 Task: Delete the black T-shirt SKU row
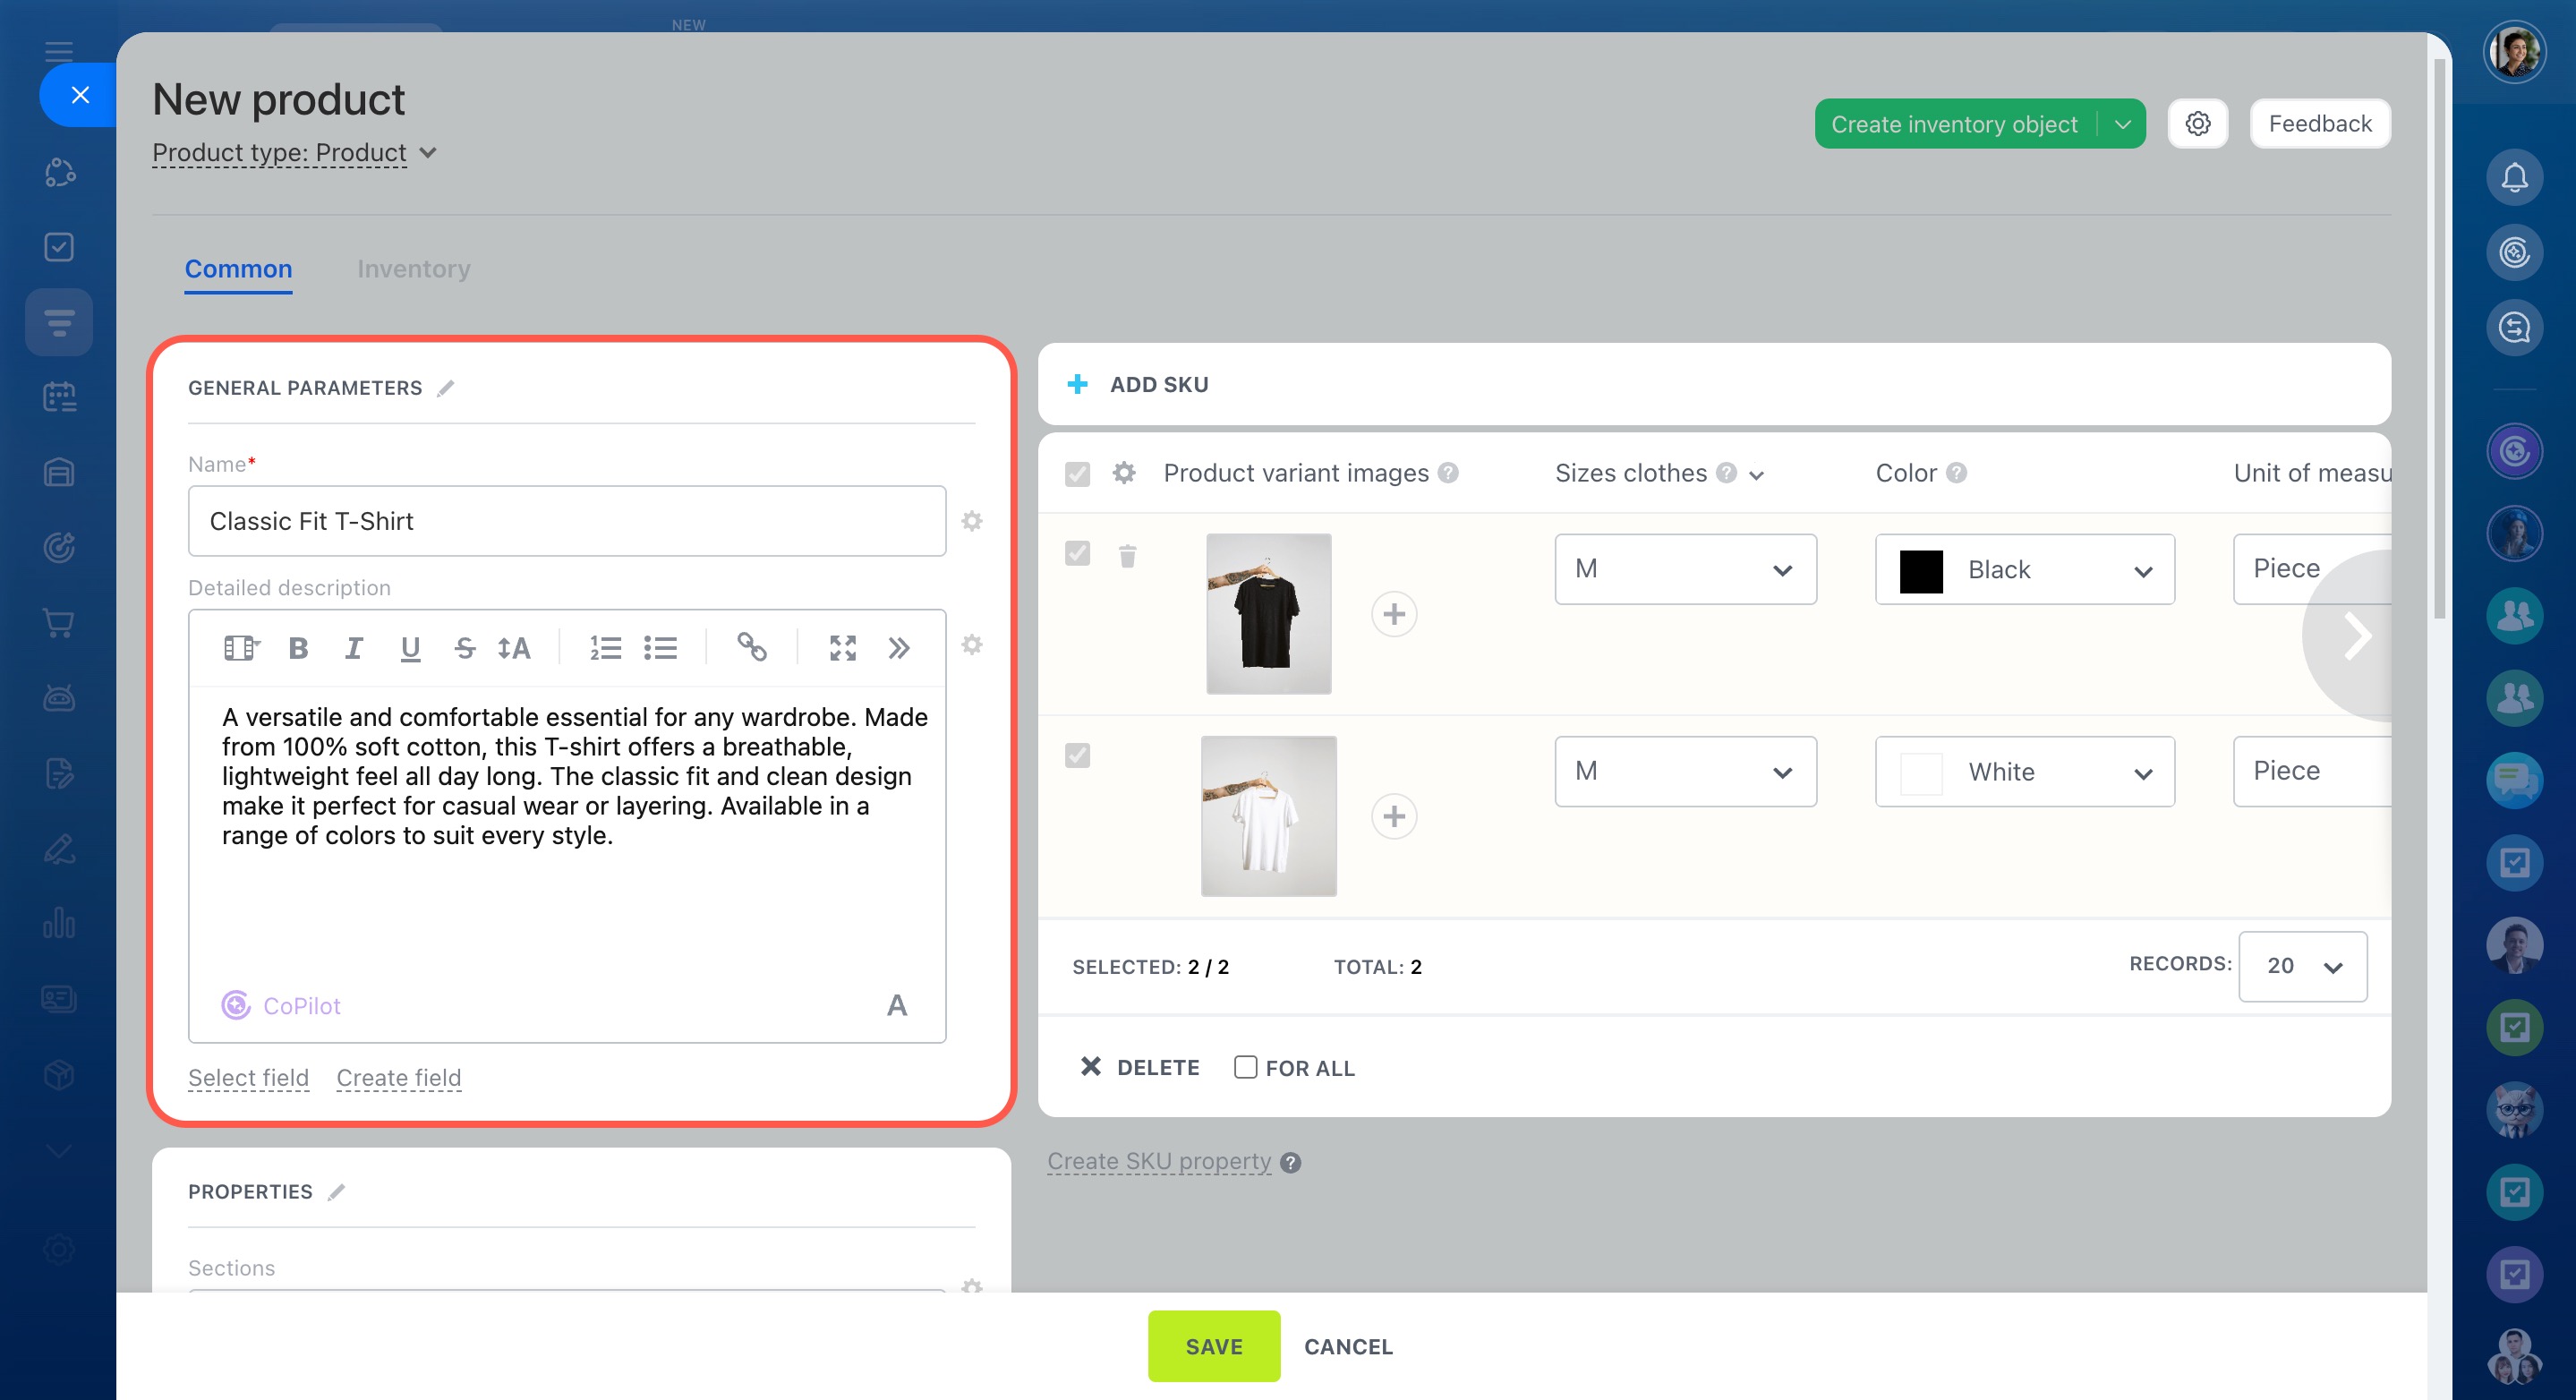[1127, 555]
